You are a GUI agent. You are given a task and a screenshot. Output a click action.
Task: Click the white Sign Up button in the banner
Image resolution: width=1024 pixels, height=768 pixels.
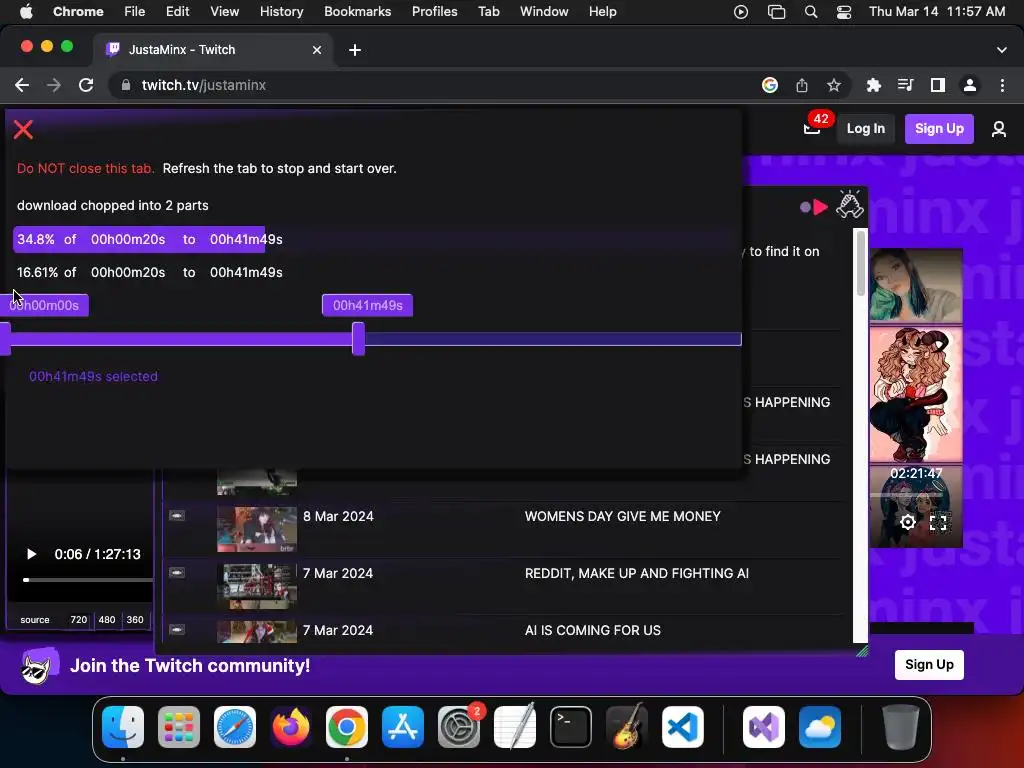point(929,664)
